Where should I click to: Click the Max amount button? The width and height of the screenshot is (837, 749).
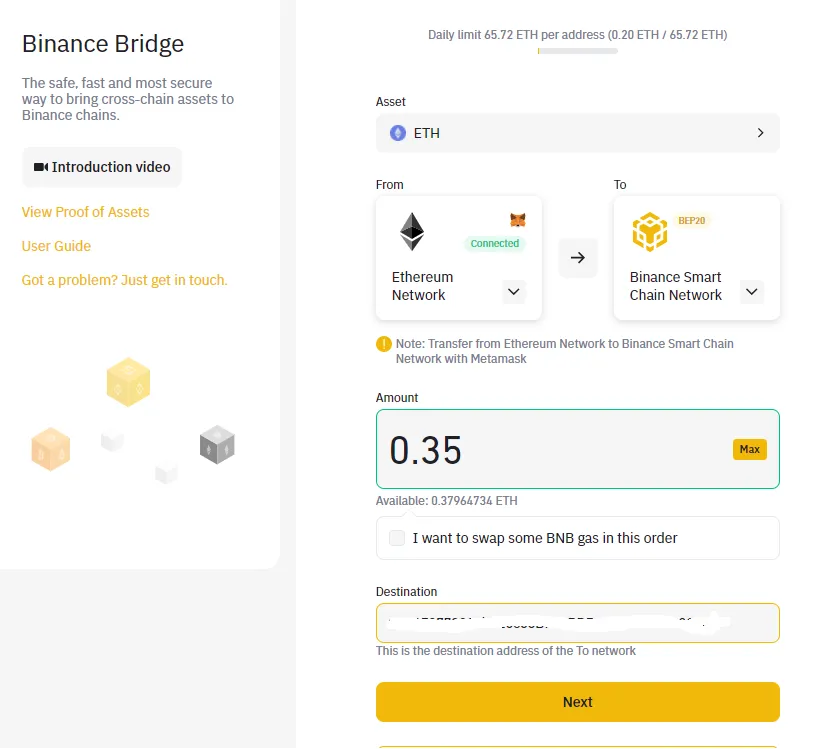(749, 450)
